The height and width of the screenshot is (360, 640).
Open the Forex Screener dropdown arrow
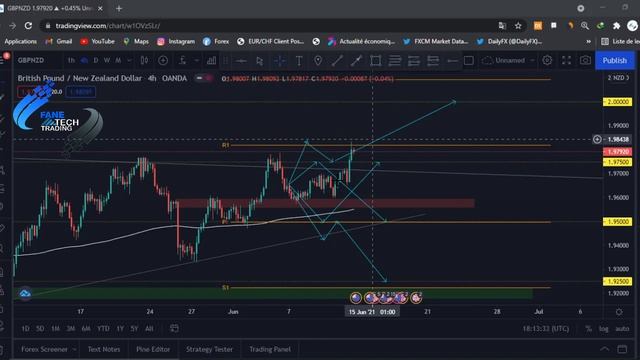click(74, 349)
